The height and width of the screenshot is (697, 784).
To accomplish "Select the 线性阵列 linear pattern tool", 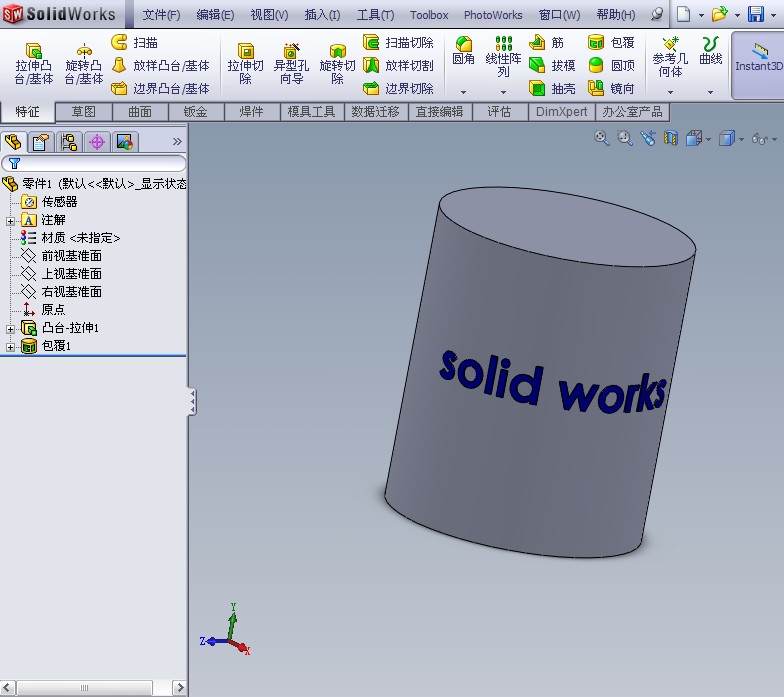I will [x=503, y=56].
